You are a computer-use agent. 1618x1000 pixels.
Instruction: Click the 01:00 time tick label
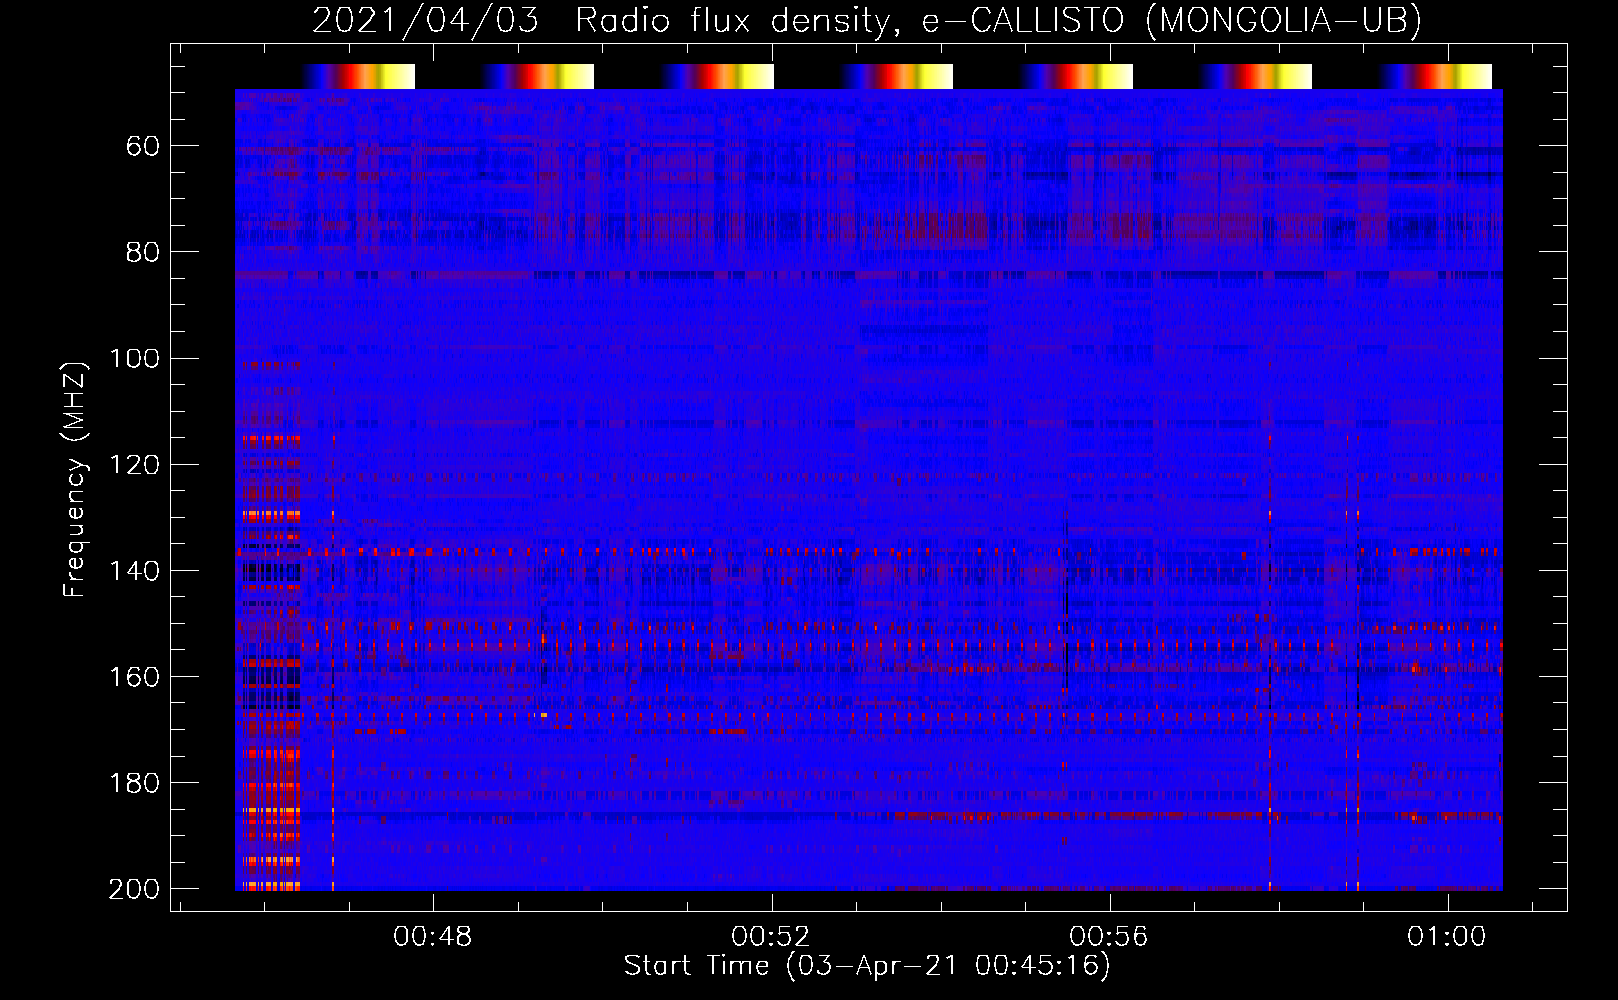(x=1447, y=937)
